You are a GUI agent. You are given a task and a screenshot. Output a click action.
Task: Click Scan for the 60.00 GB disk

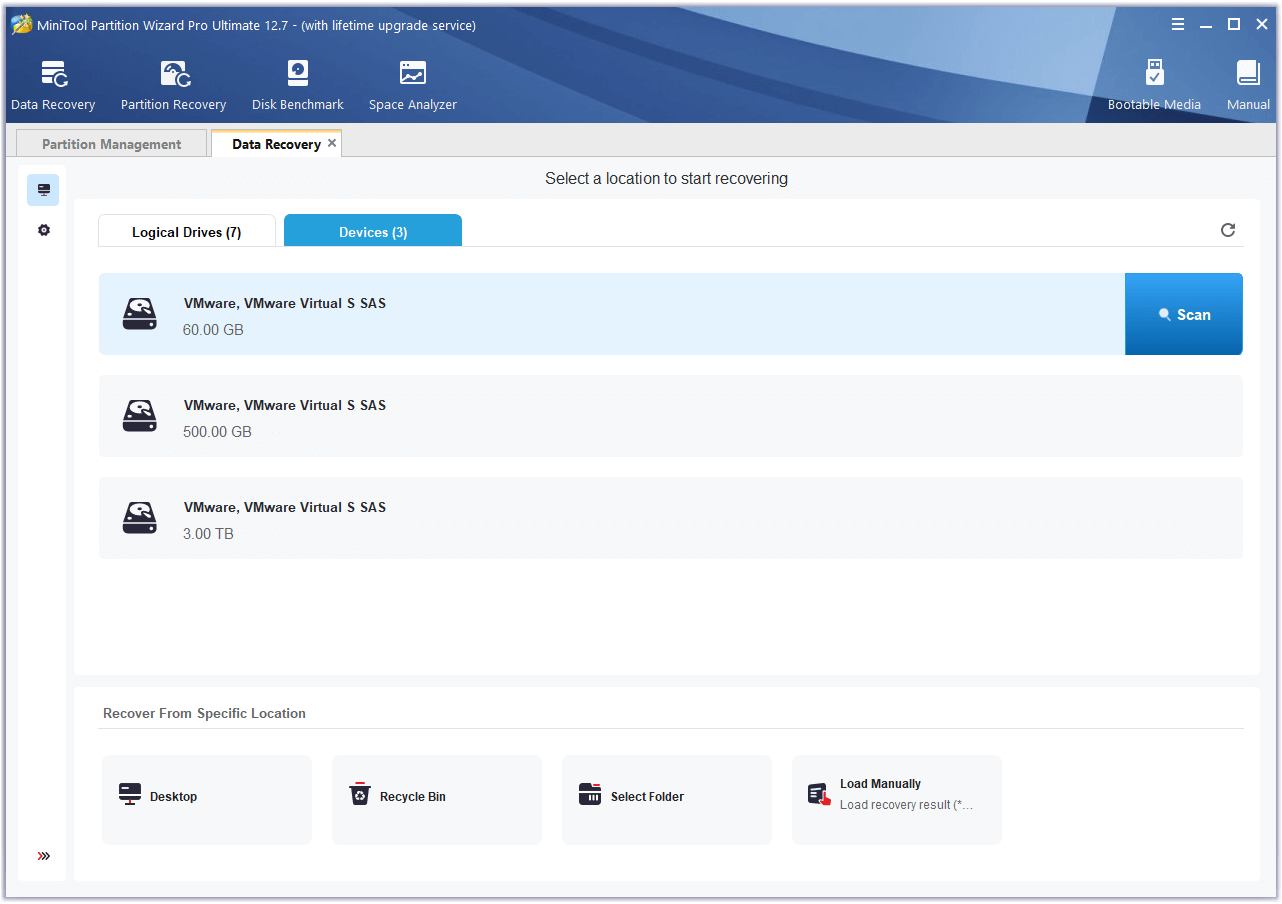pos(1184,314)
